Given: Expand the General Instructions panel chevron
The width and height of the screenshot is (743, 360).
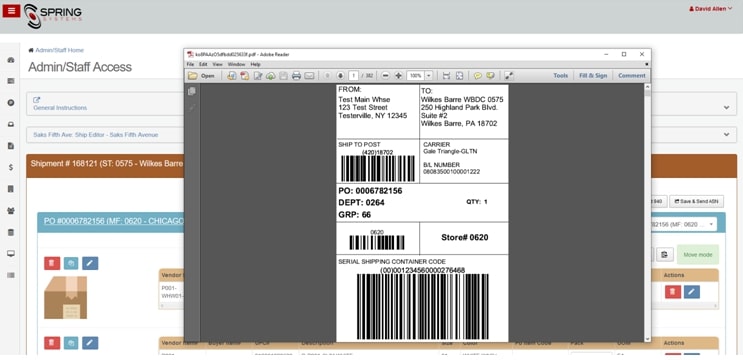Looking at the screenshot, I should point(726,108).
